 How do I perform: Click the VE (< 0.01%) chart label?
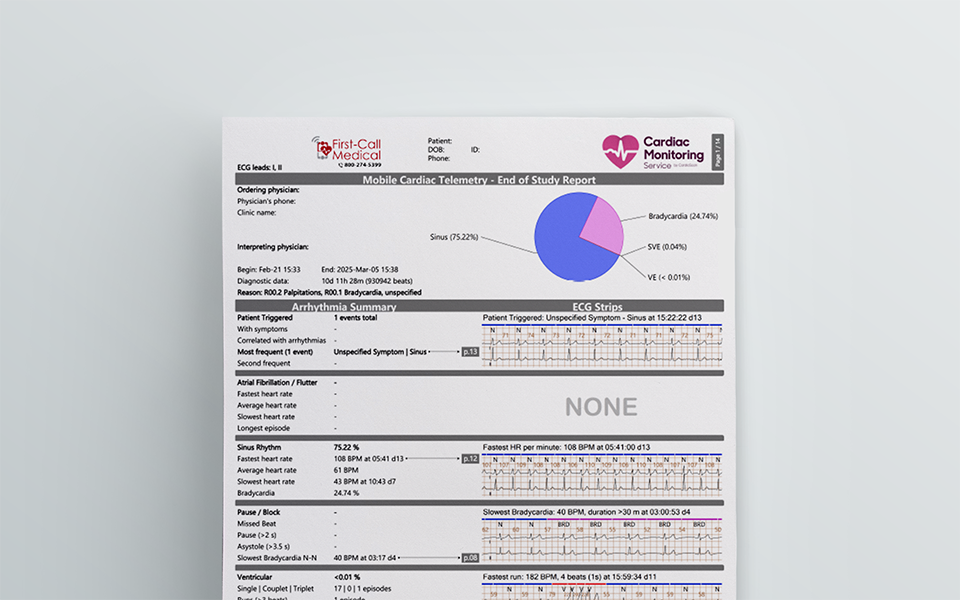(x=669, y=277)
